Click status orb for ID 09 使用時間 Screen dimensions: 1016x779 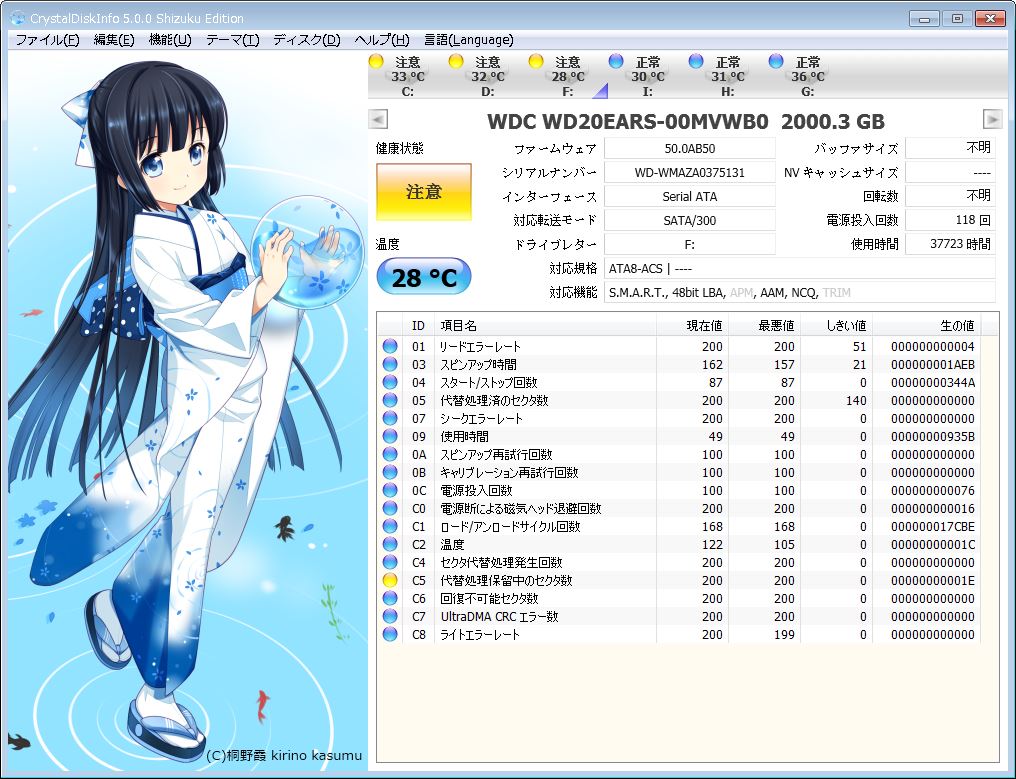click(389, 436)
